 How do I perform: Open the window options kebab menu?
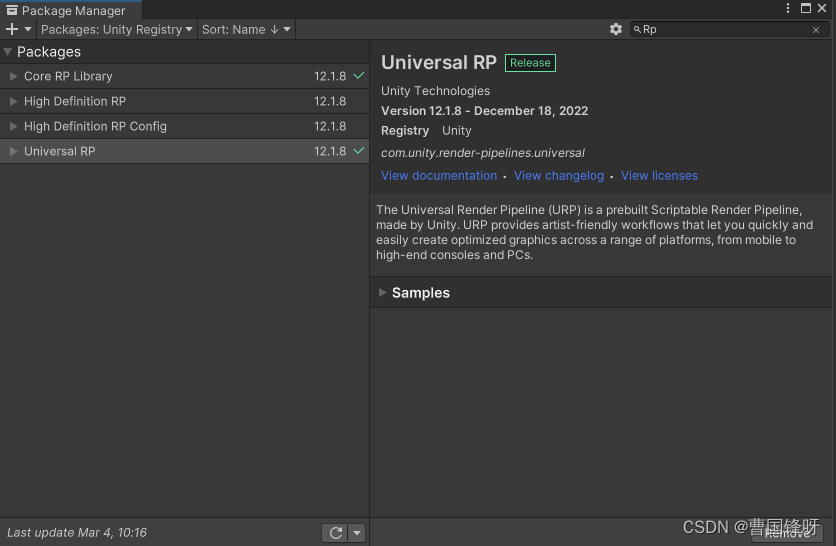(787, 8)
